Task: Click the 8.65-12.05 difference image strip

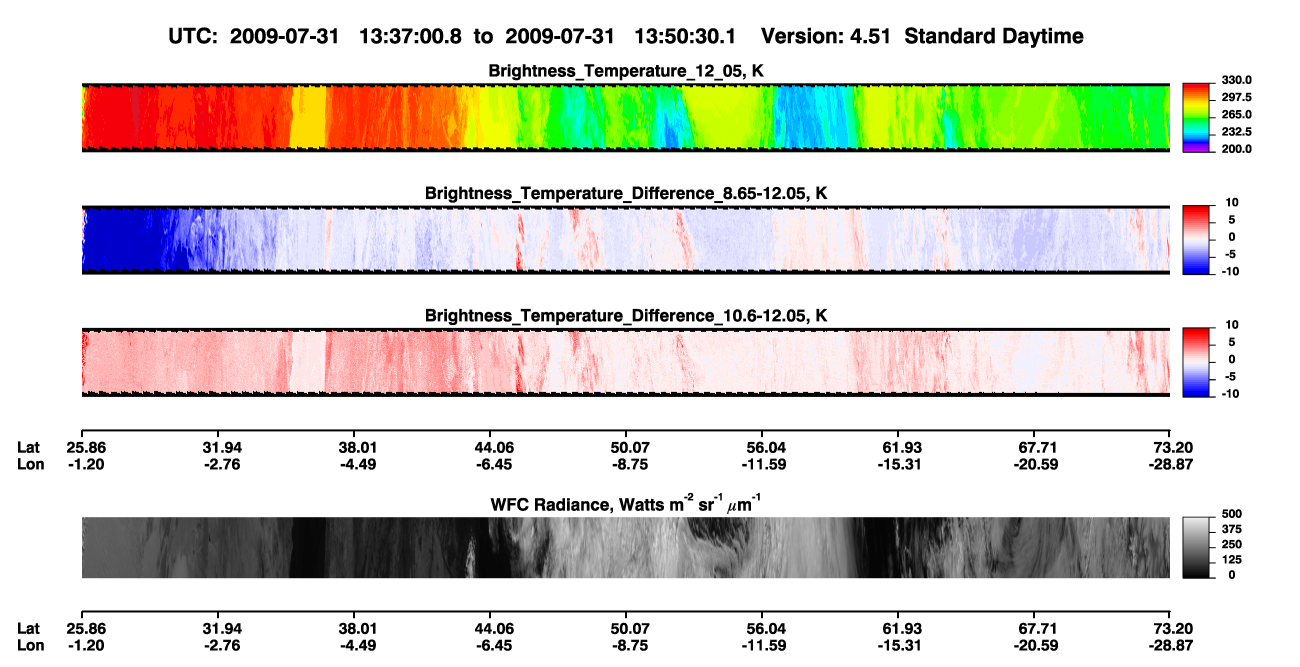Action: pos(626,239)
